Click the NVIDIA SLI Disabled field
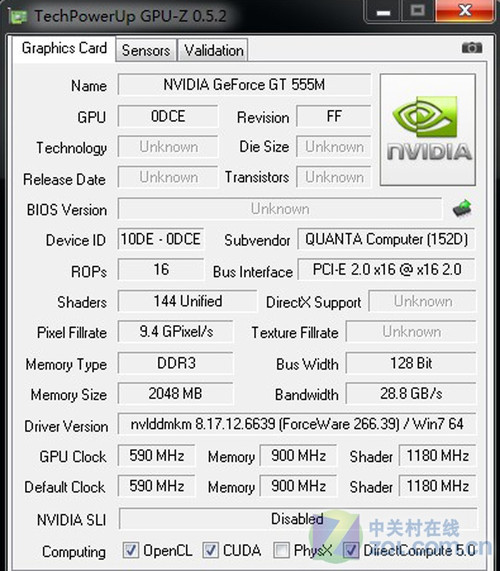This screenshot has width=500, height=571. 298,519
